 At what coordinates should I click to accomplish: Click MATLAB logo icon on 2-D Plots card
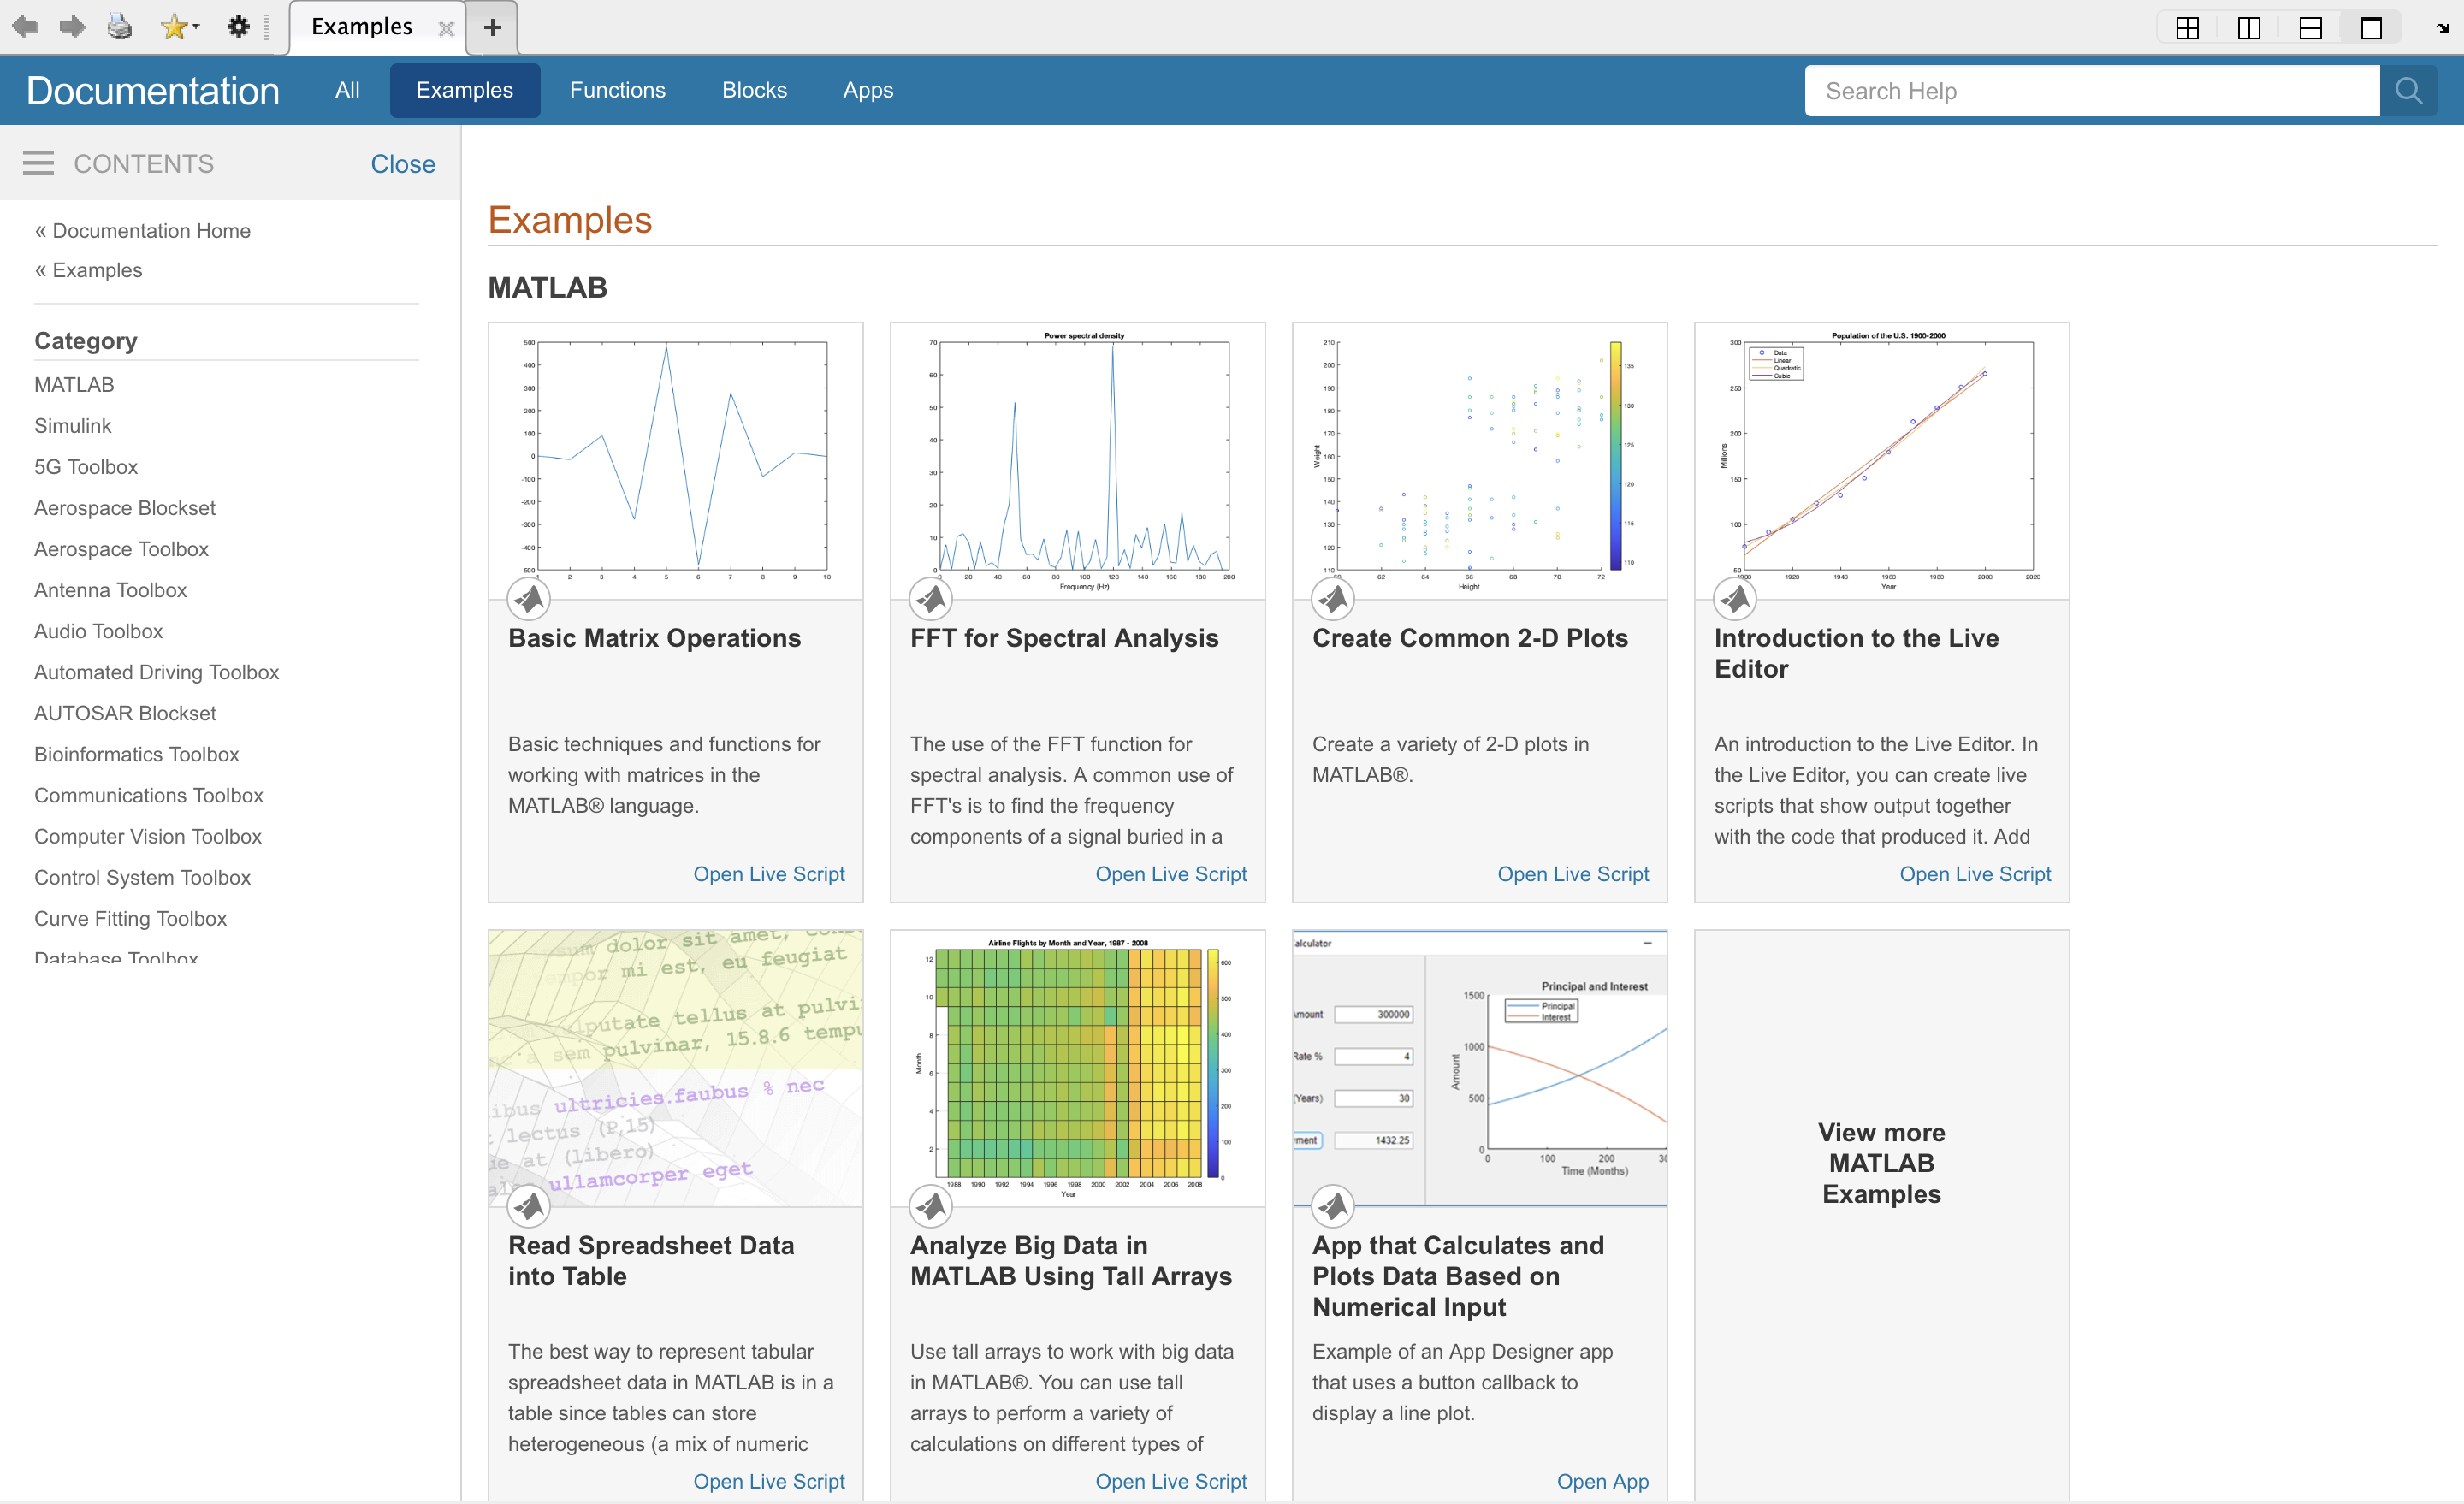coord(1332,599)
